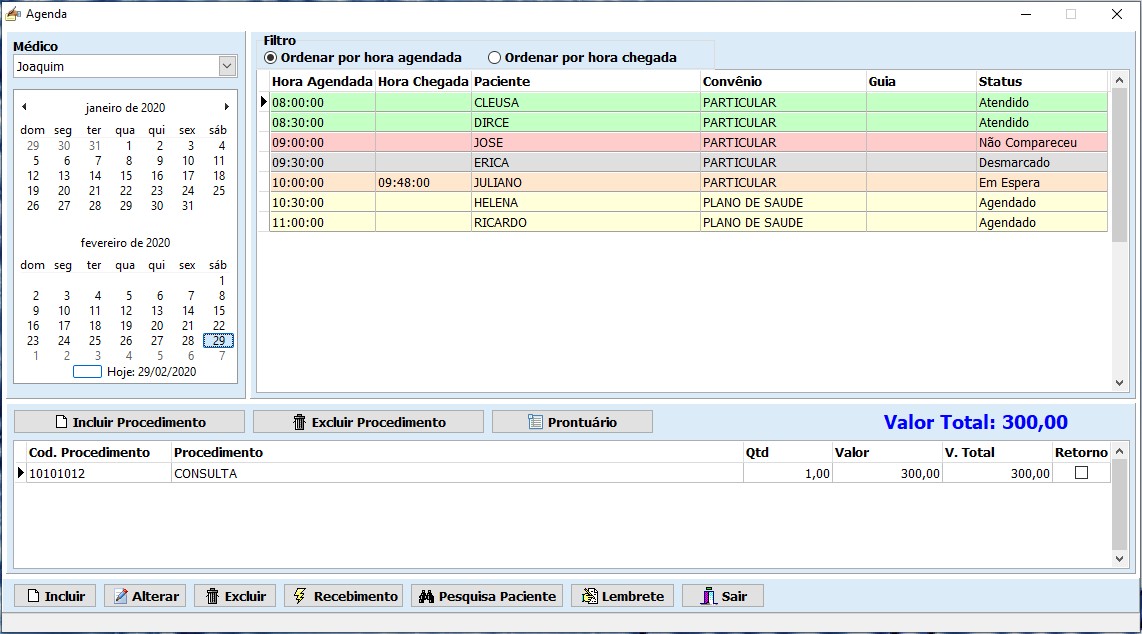Select Ordenar por hora chegada radio
The height and width of the screenshot is (634, 1142).
pos(495,58)
